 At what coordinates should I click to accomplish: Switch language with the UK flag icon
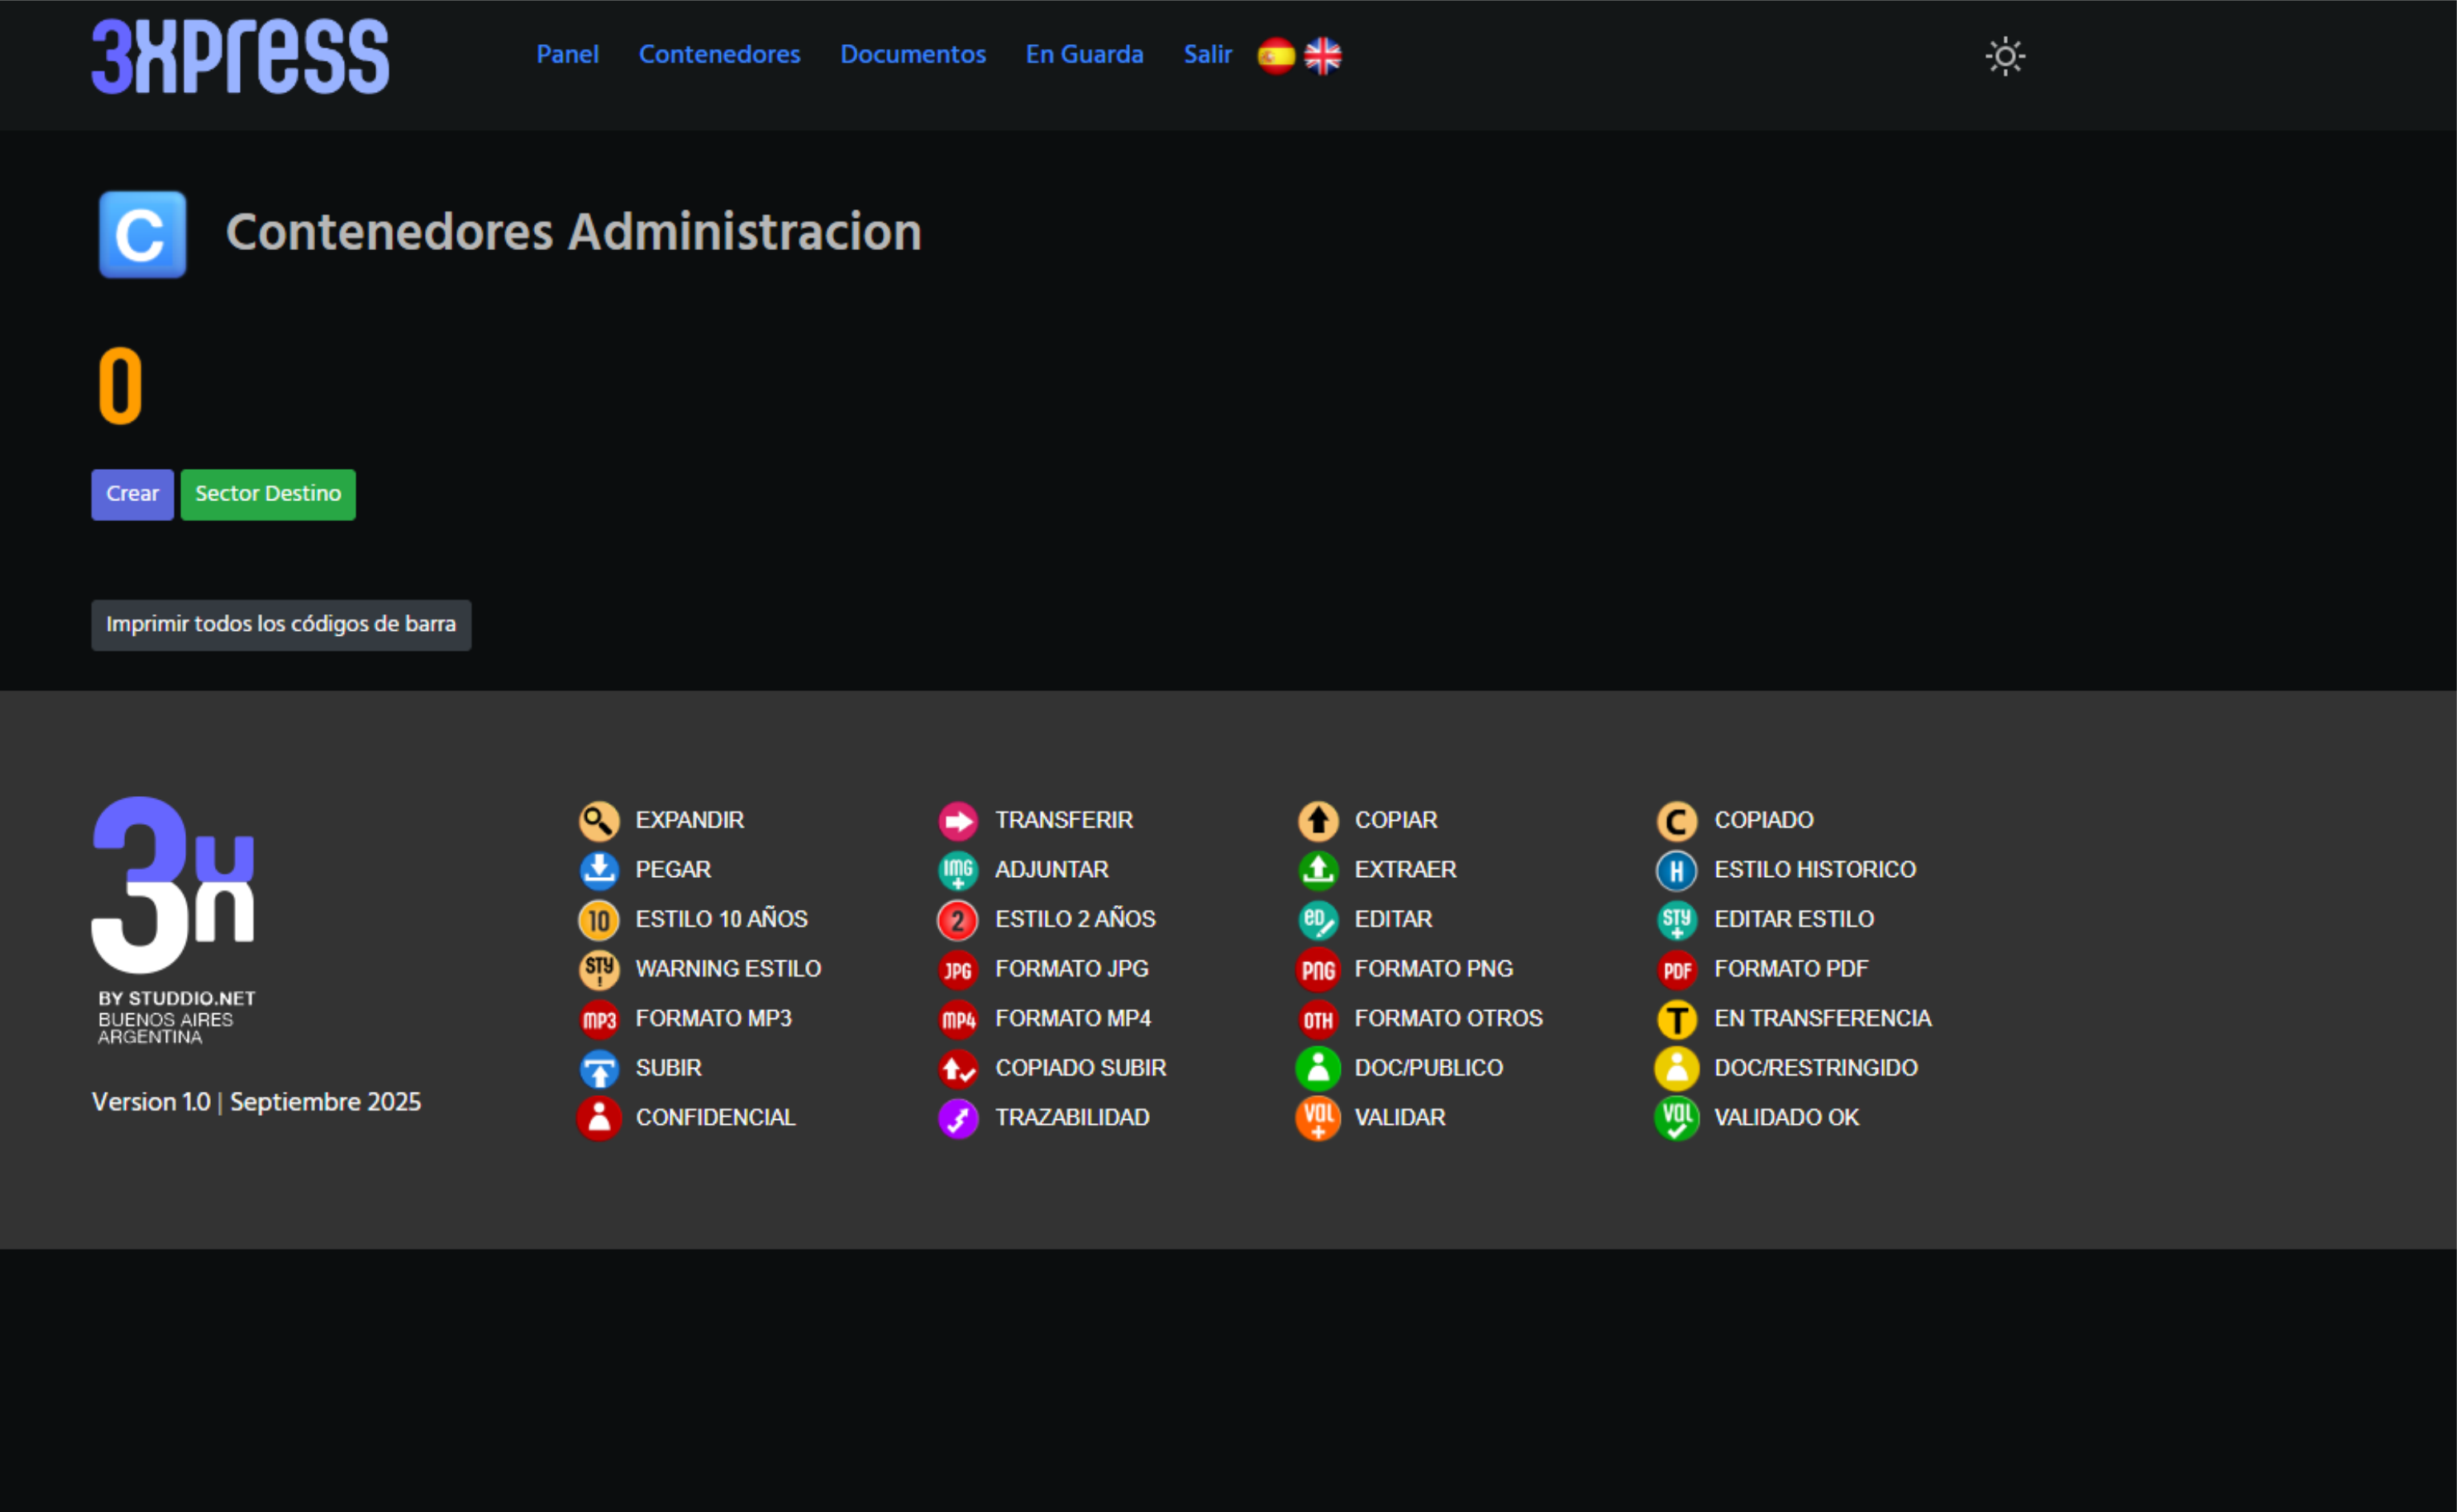[1322, 56]
